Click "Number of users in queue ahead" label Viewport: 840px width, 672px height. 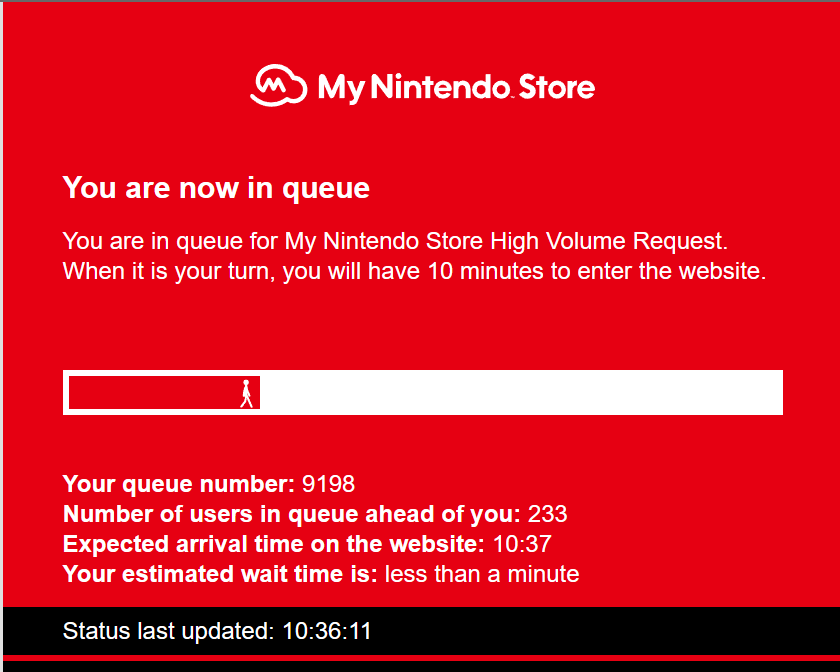[x=291, y=514]
